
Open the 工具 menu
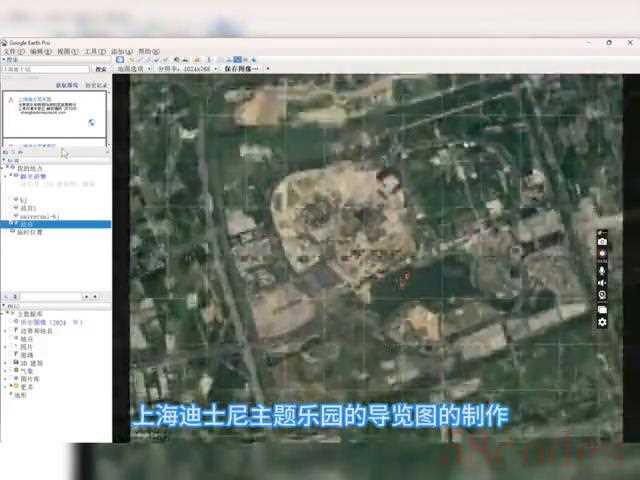coord(95,52)
